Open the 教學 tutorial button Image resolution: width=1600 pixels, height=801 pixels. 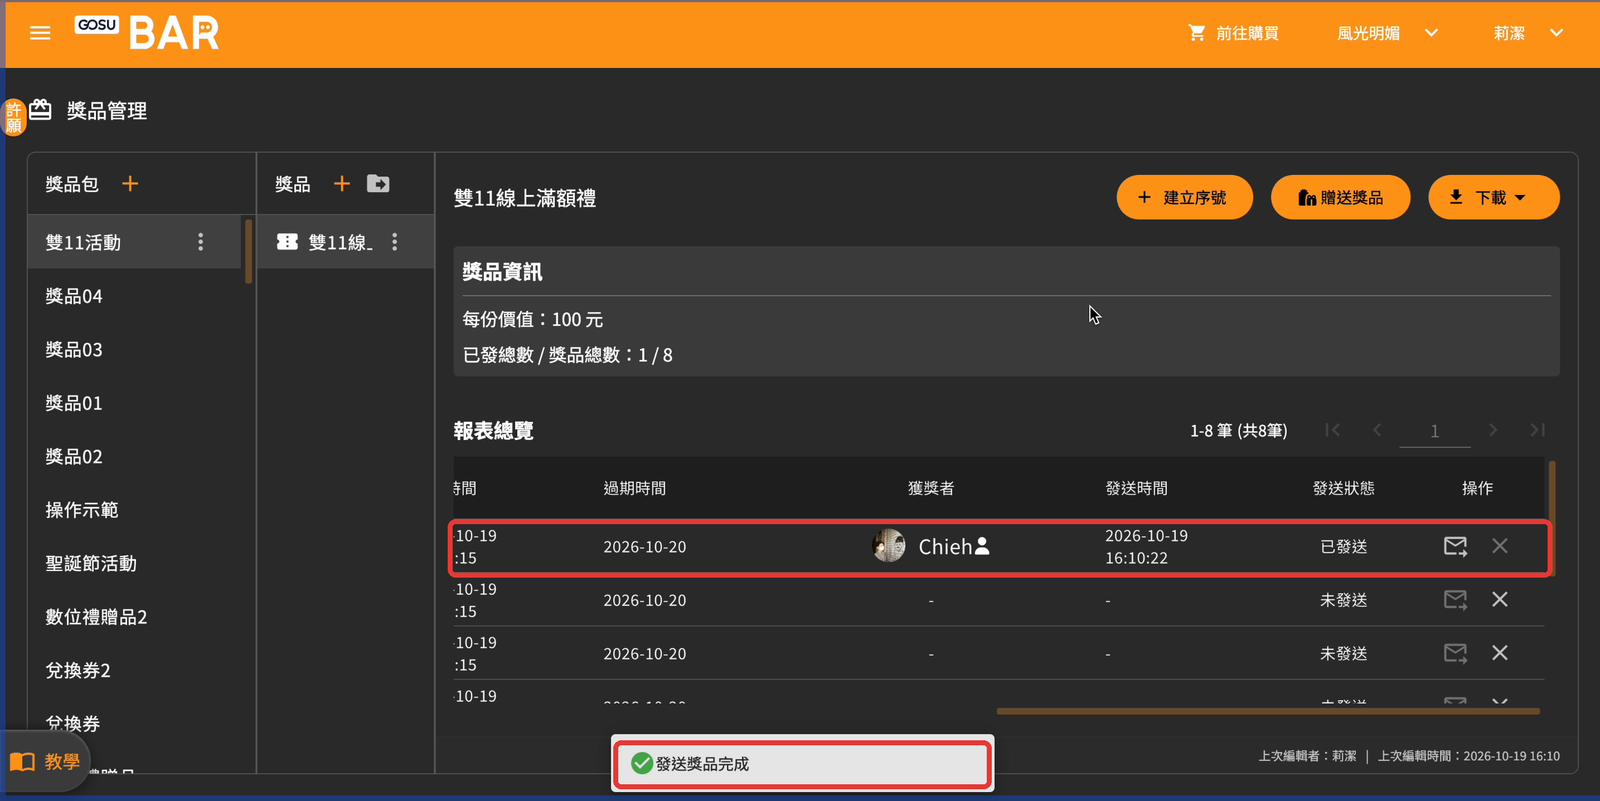point(45,762)
